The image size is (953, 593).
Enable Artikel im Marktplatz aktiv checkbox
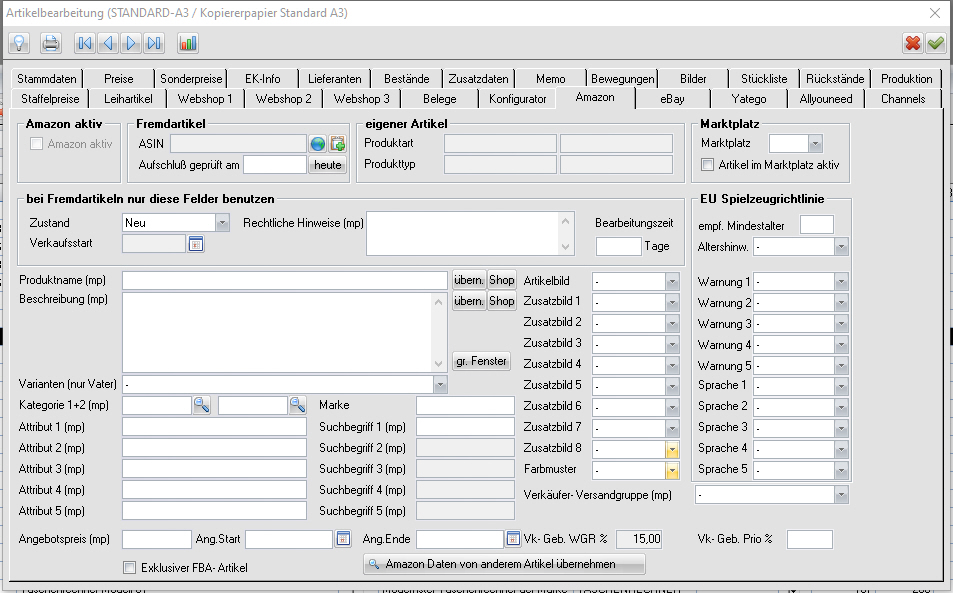point(708,165)
